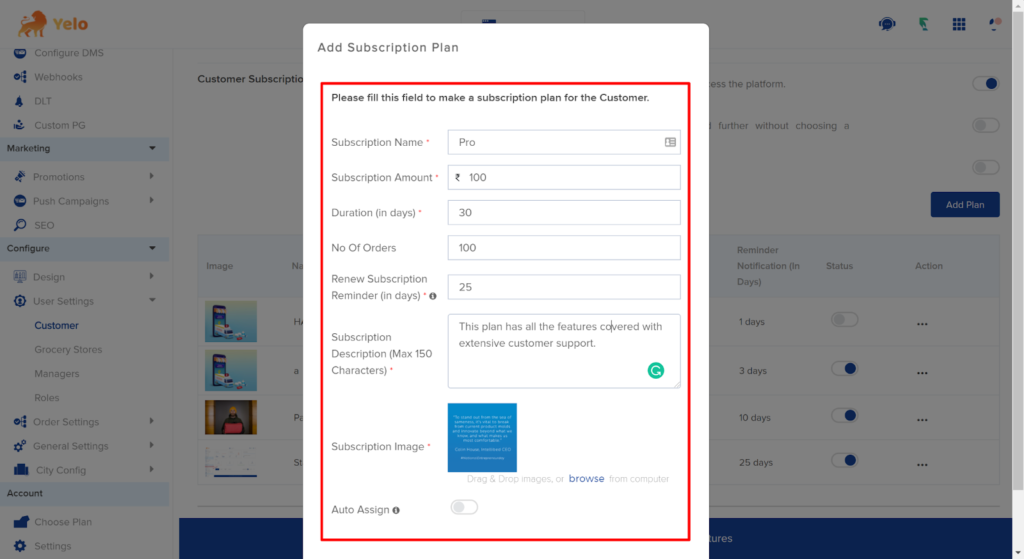Click the No Of Orders field
Screen dimensions: 1024x559
pos(564,248)
